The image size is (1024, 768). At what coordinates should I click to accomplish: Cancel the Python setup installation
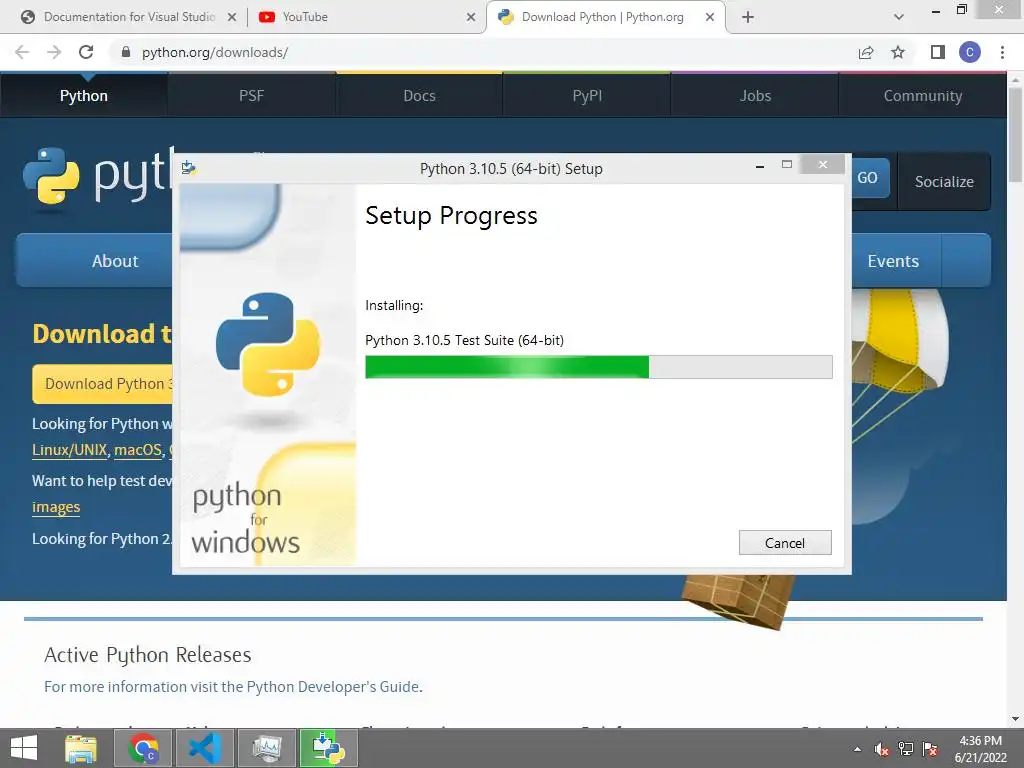click(785, 543)
